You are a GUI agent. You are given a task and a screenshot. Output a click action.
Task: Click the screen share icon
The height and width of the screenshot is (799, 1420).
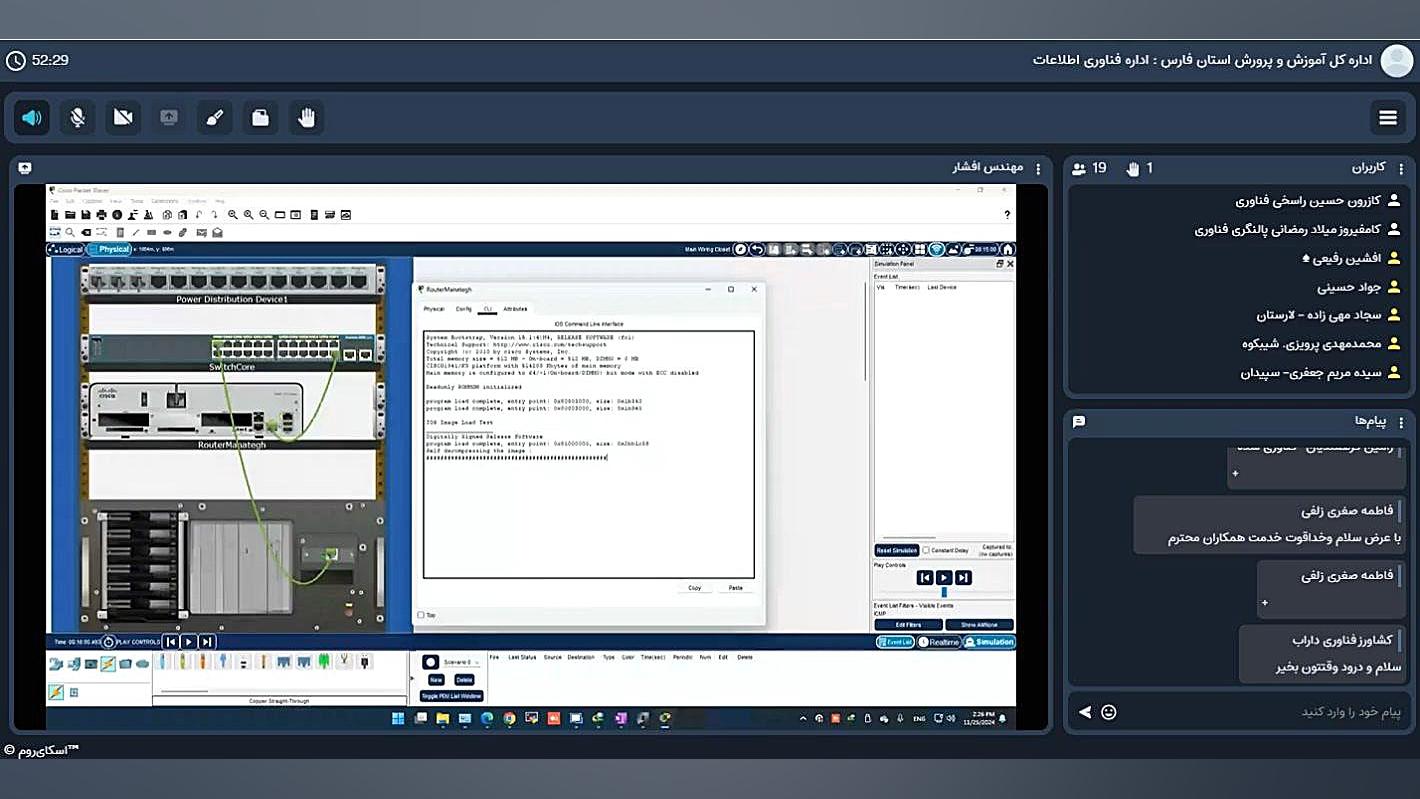coord(169,118)
